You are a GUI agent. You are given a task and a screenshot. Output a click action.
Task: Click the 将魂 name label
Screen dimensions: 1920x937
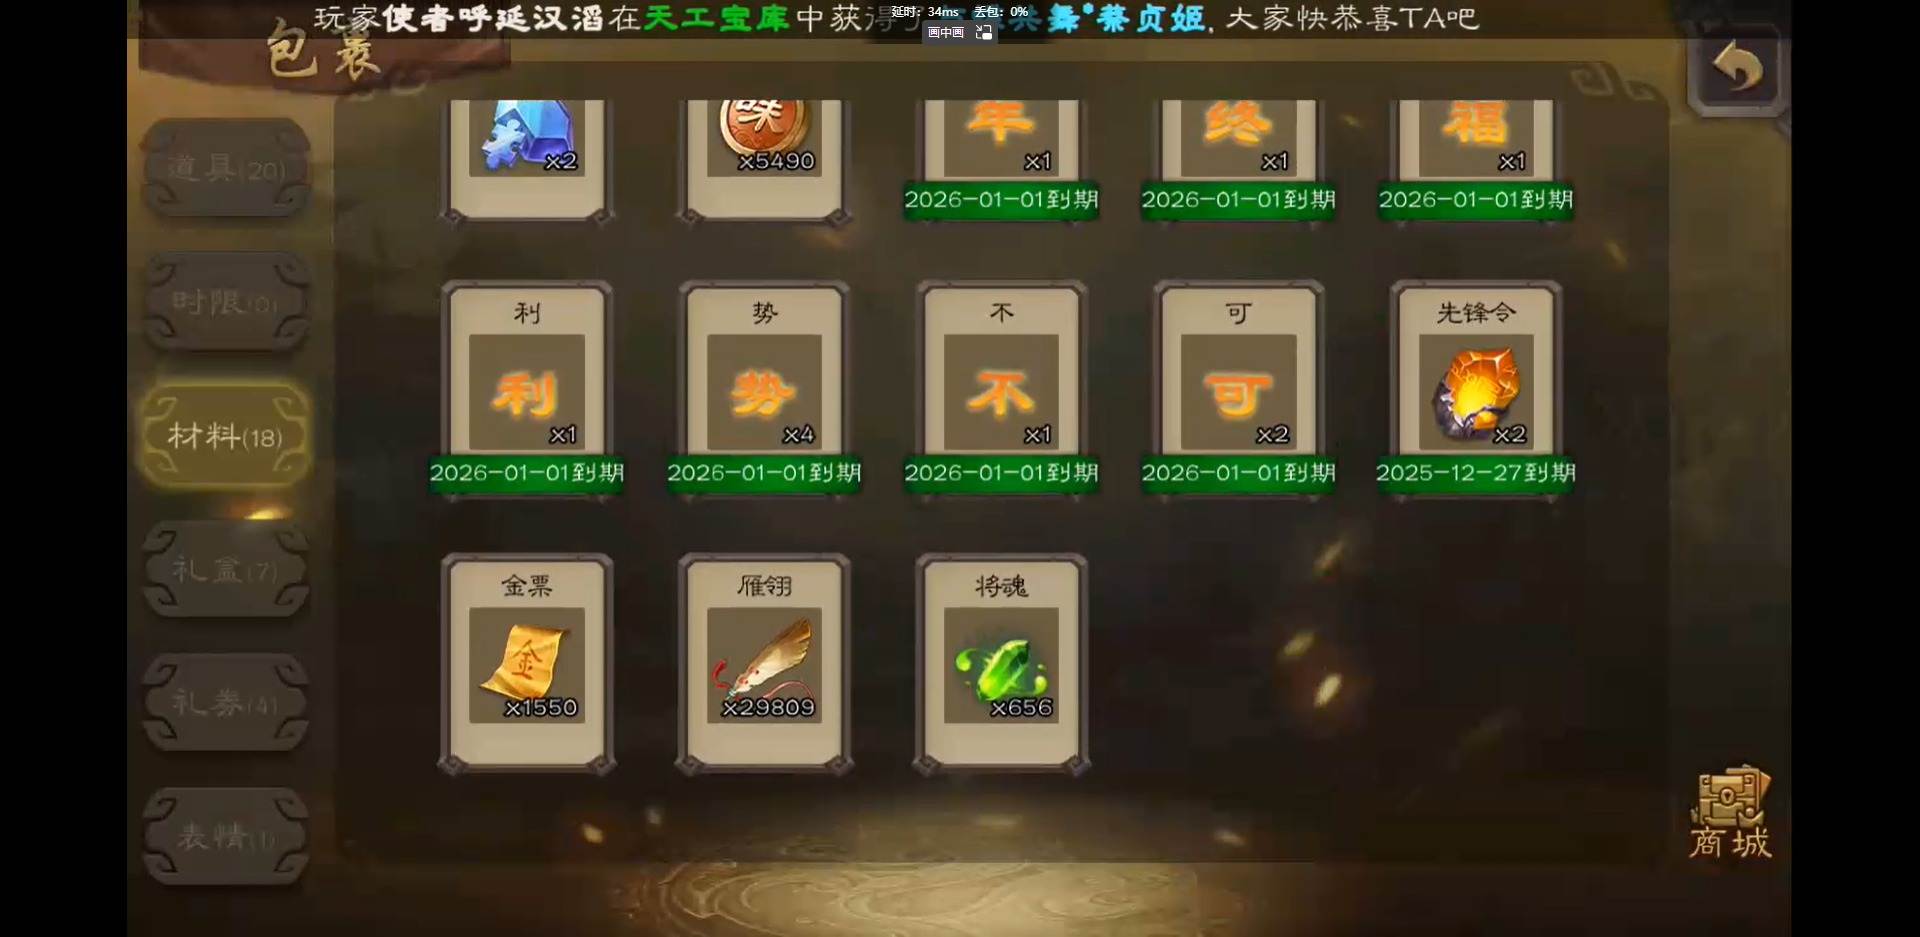pyautogui.click(x=1001, y=585)
